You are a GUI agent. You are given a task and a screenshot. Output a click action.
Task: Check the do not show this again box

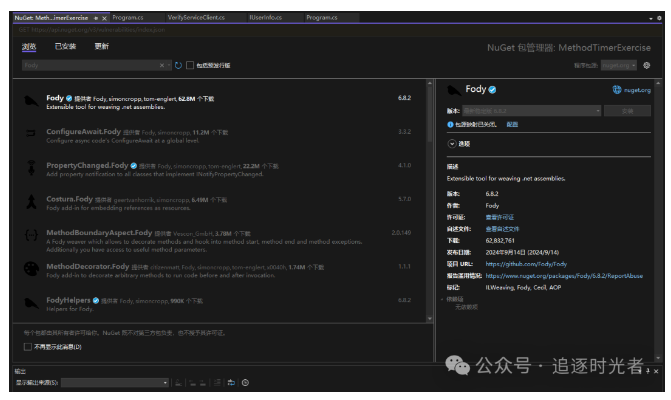28,347
